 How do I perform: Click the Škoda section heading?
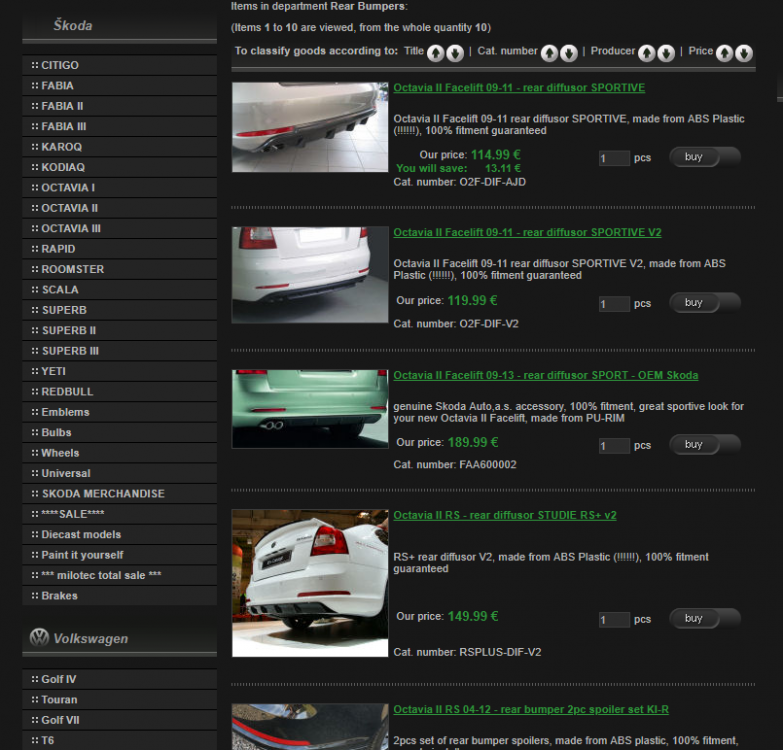73,25
